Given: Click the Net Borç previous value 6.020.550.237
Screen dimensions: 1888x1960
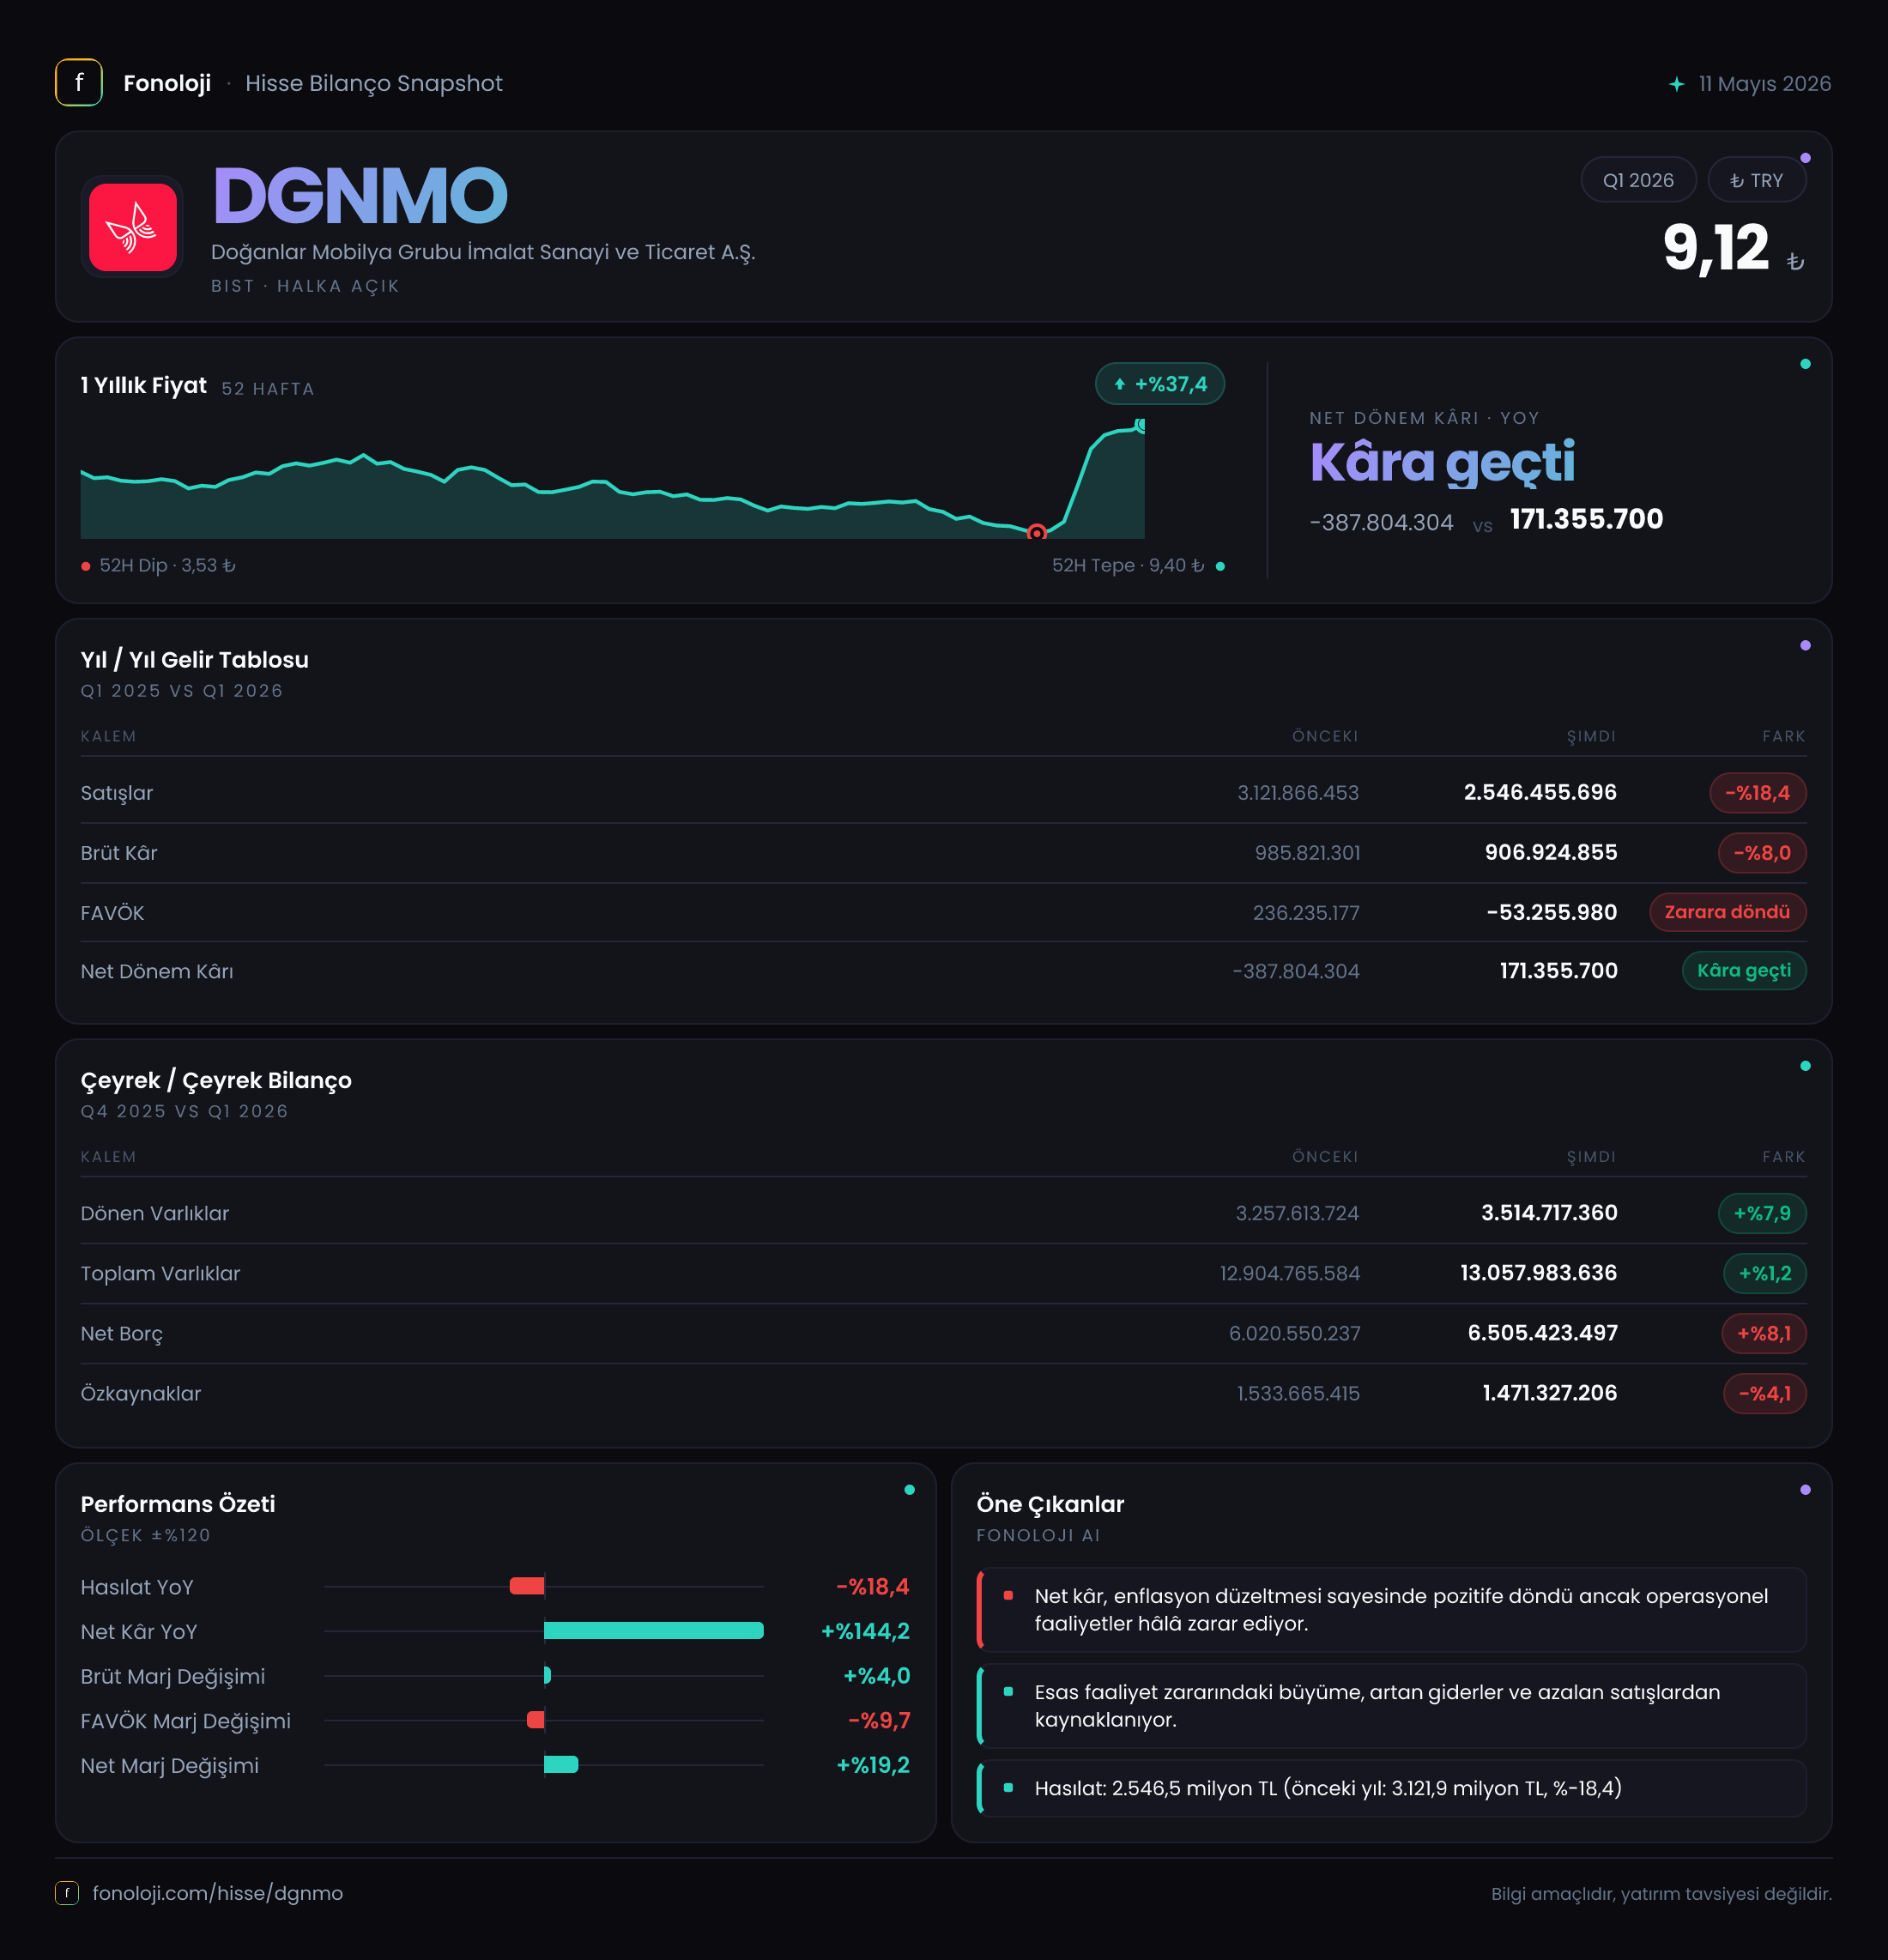Looking at the screenshot, I should (1294, 1333).
